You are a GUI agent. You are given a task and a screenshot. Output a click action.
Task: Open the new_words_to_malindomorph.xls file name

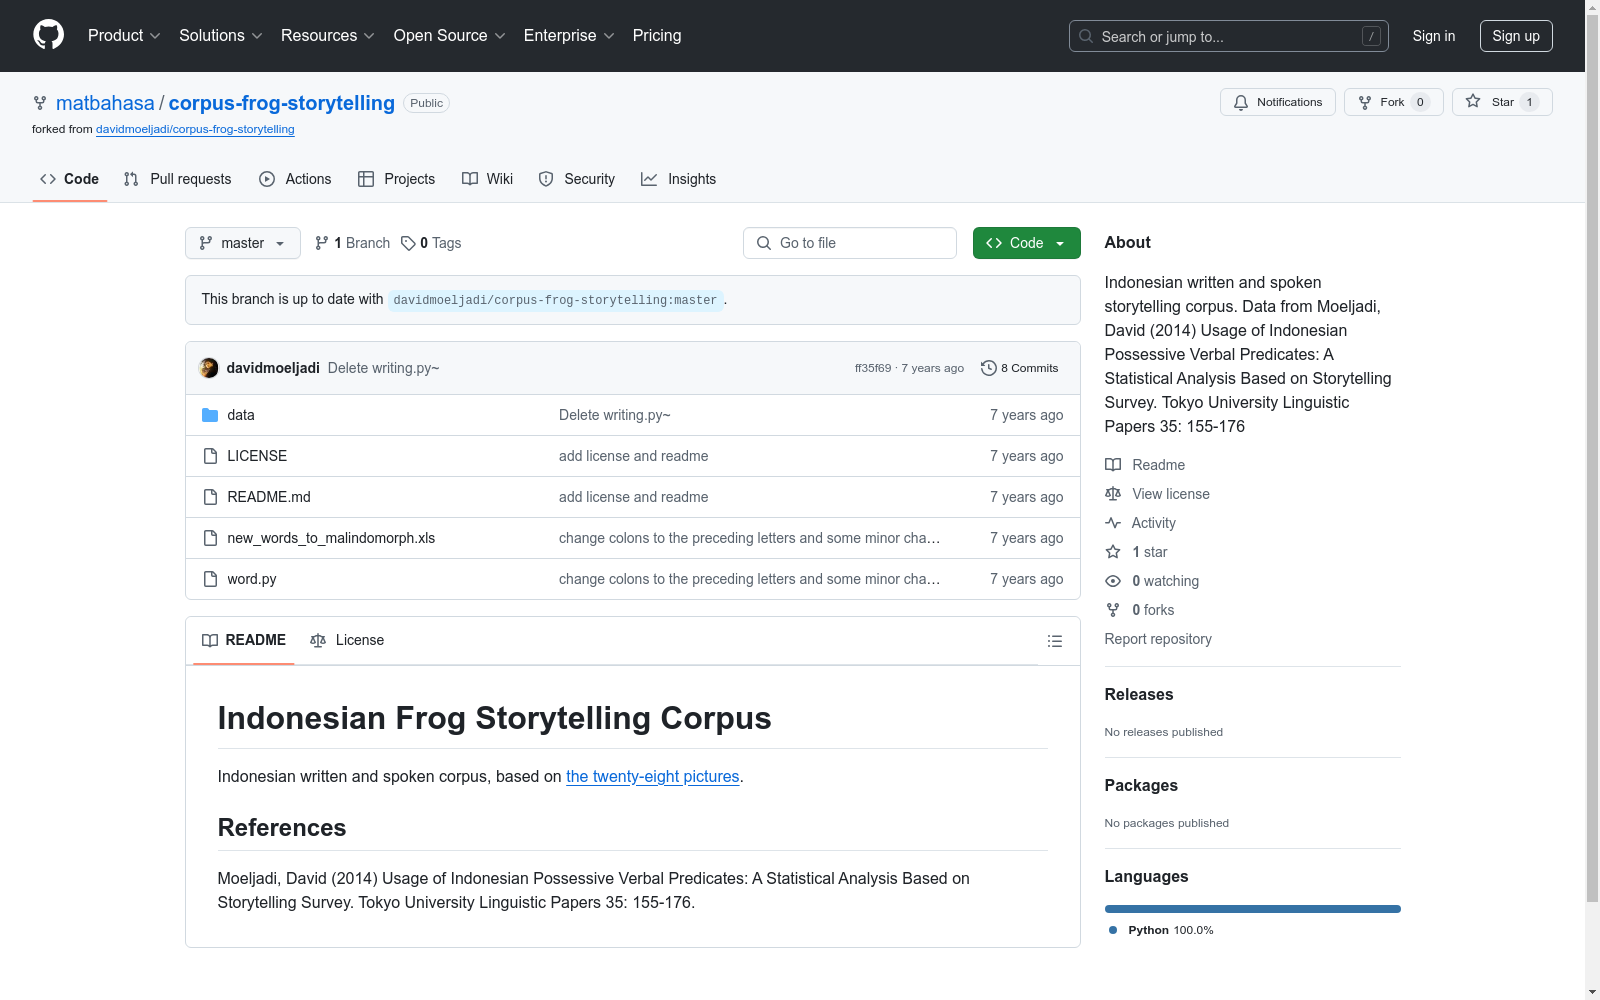[x=331, y=538]
